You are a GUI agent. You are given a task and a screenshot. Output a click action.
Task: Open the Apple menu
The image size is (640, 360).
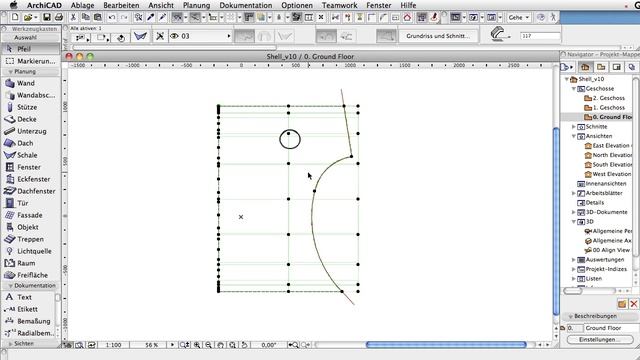tap(13, 5)
